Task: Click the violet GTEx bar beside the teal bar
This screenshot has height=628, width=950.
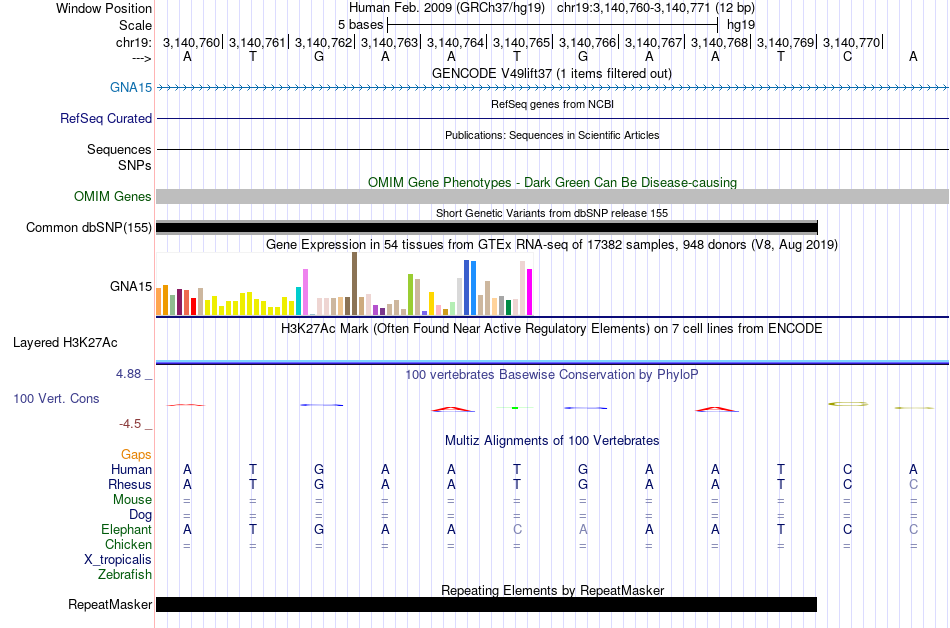Action: (305, 292)
